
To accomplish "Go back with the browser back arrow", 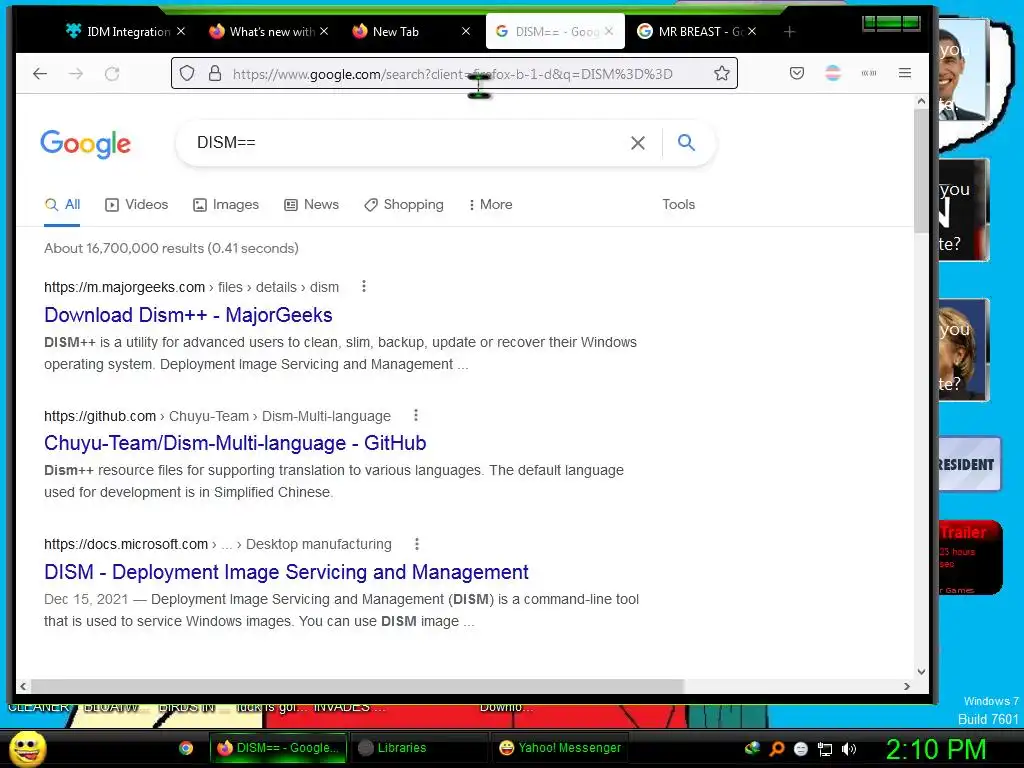I will 40,74.
